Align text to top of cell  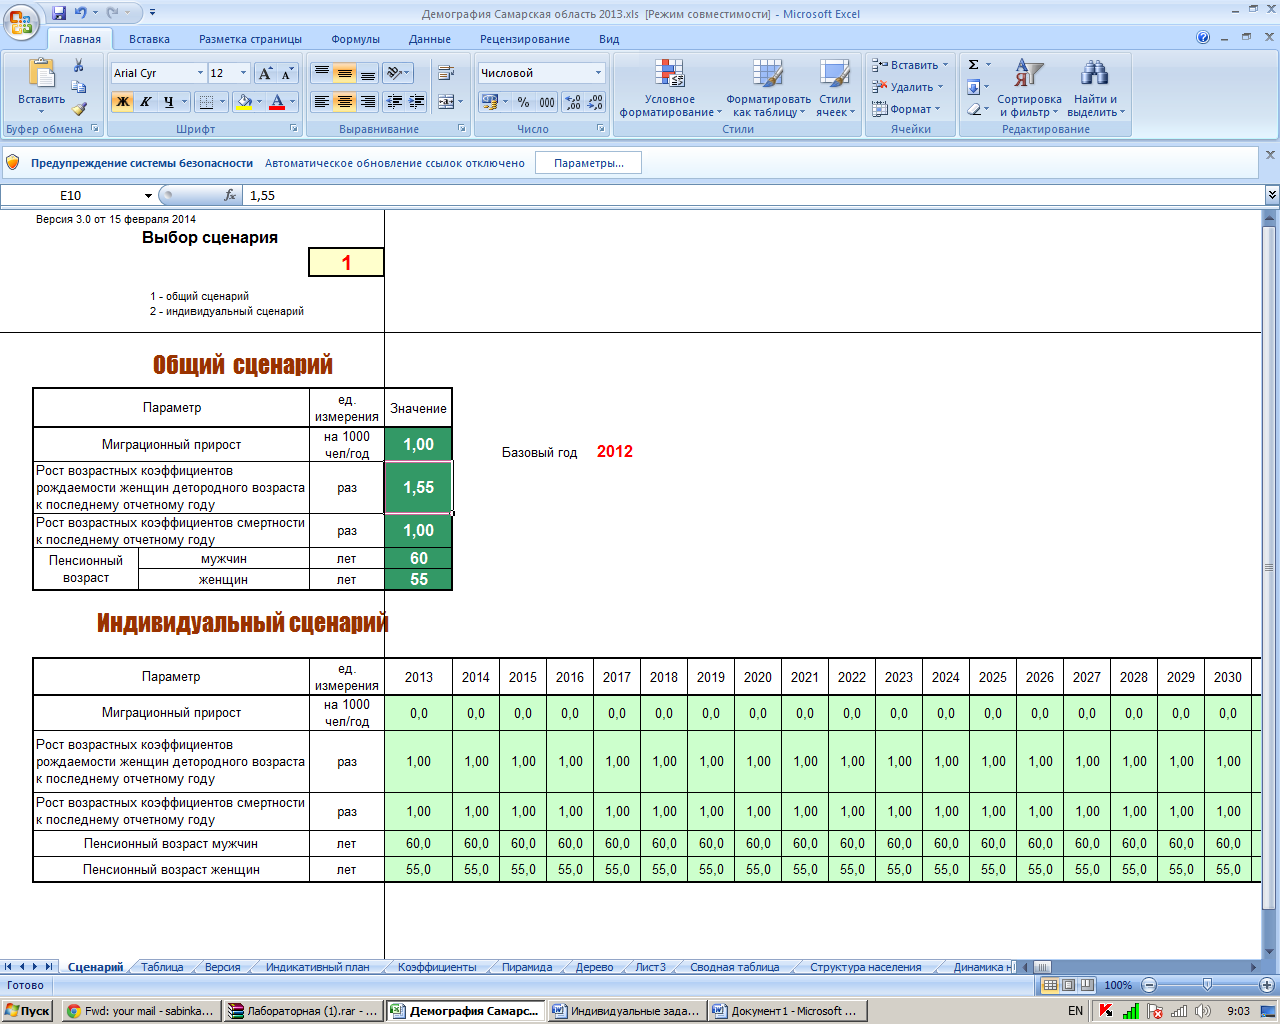(x=321, y=73)
